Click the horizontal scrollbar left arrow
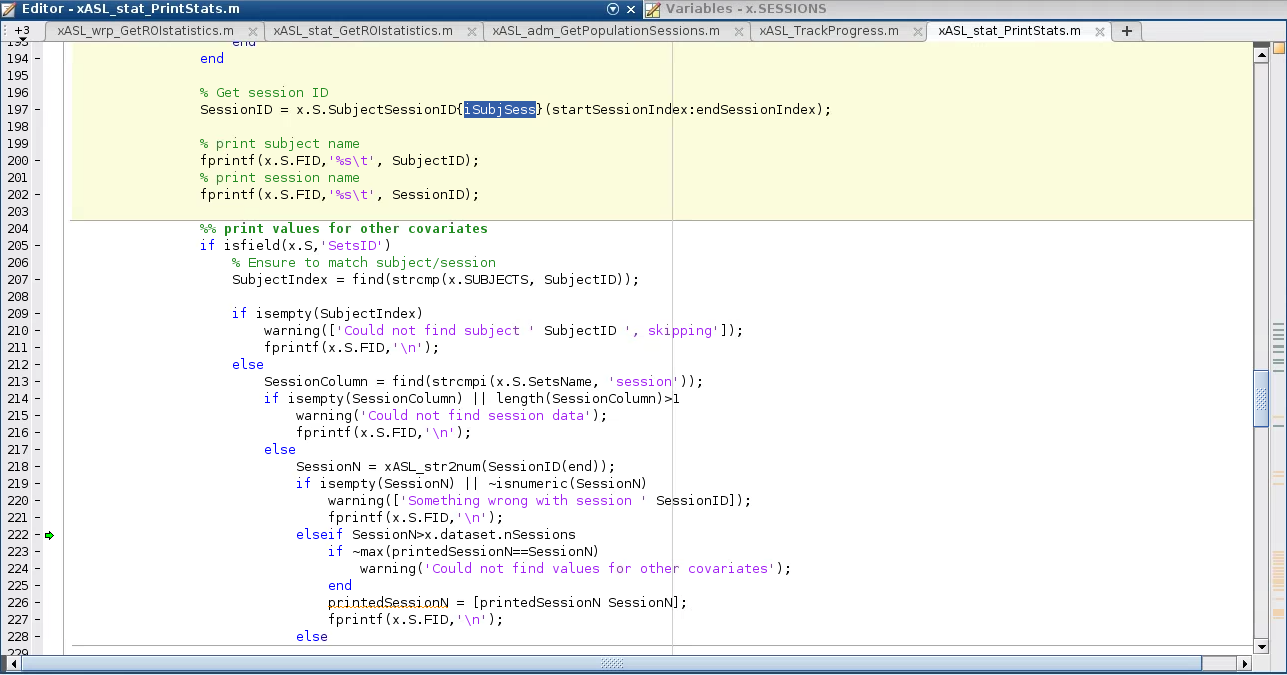 [x=13, y=663]
